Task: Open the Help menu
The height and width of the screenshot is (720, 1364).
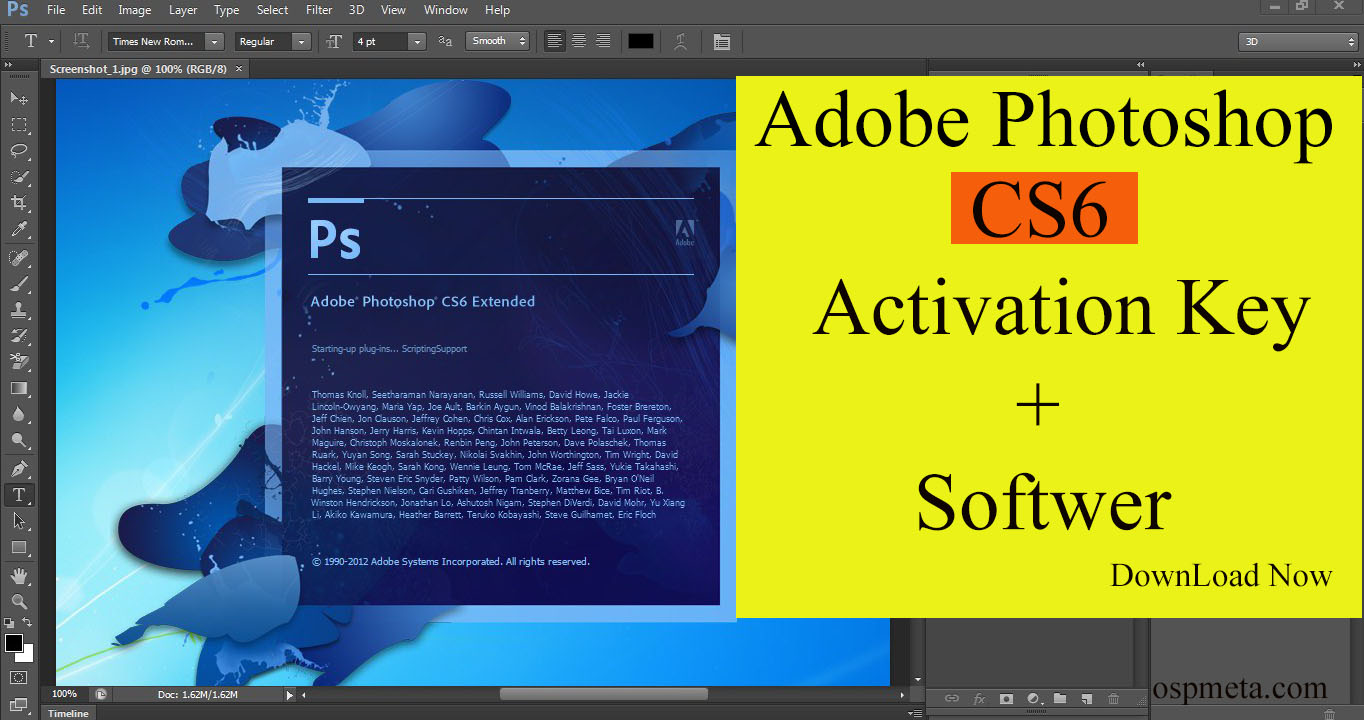Action: [x=497, y=10]
